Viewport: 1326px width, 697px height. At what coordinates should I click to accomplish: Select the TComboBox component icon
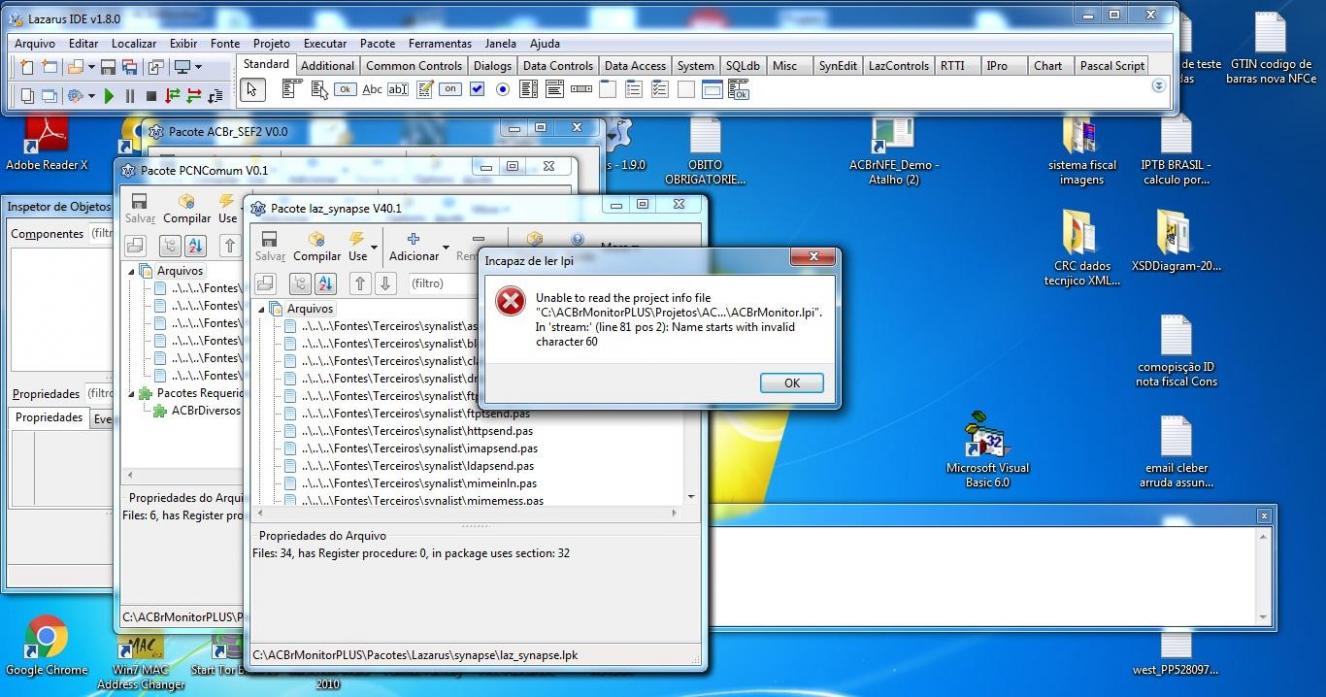tap(555, 90)
